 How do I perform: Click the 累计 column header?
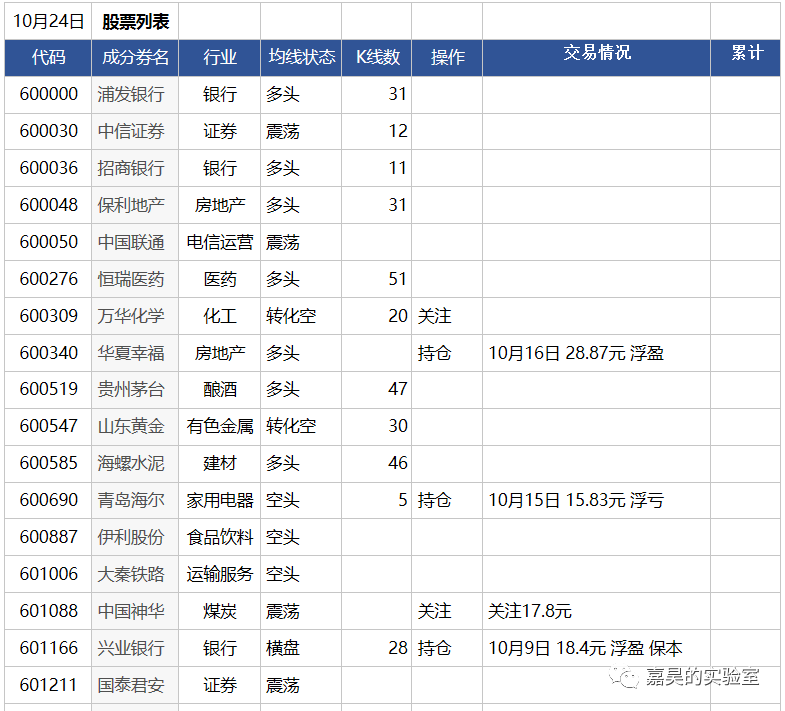pyautogui.click(x=745, y=58)
